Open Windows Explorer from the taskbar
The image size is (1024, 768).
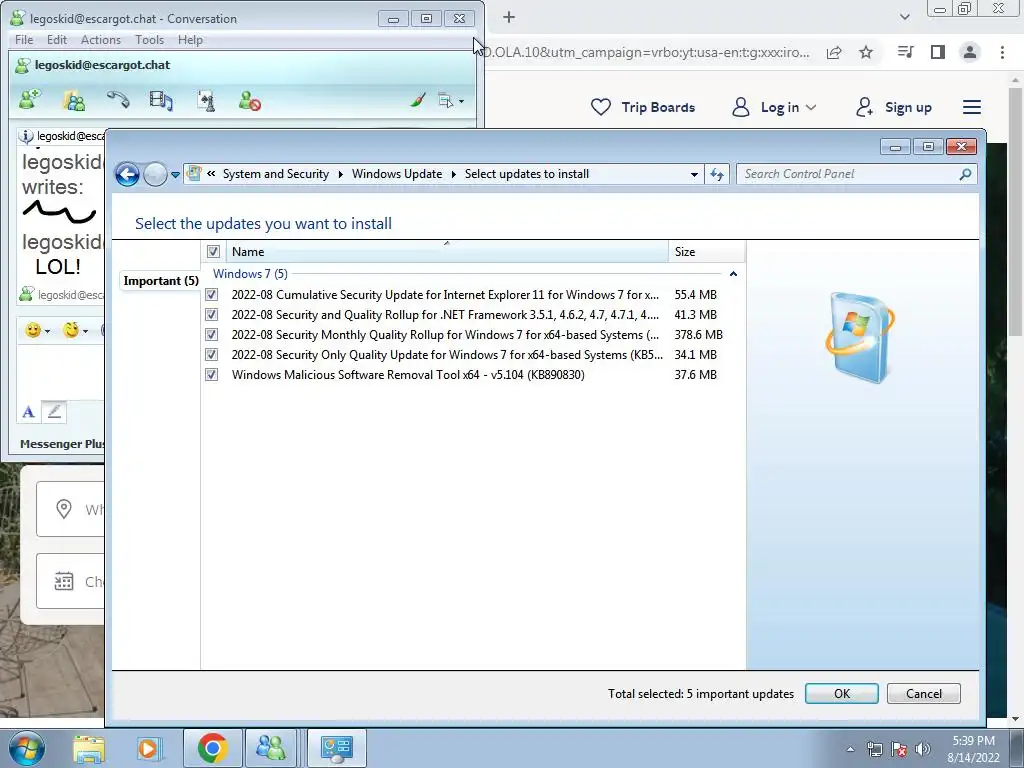click(88, 748)
